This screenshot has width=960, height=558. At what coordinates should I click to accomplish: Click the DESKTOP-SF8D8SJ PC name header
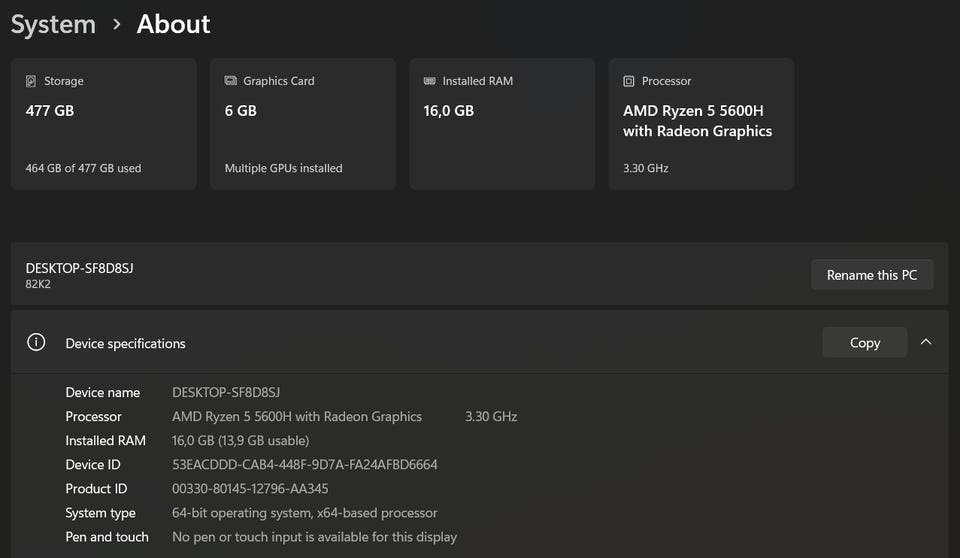click(x=79, y=268)
